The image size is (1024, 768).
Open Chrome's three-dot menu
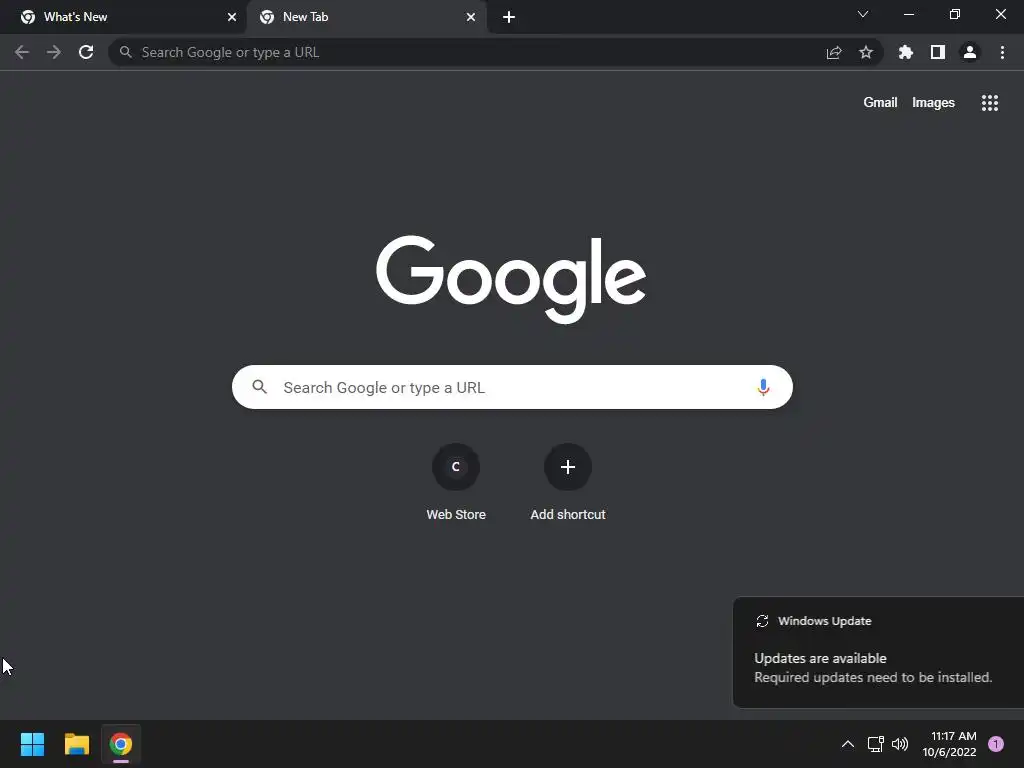(x=1002, y=52)
